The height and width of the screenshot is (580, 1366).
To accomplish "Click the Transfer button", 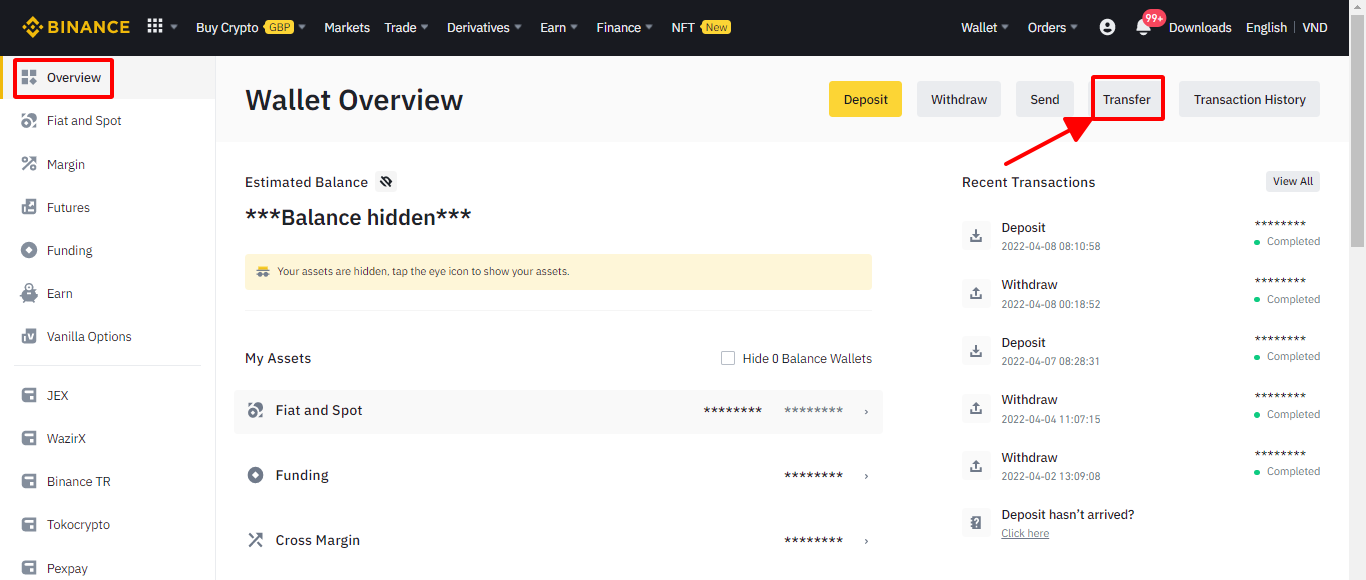I will (x=1127, y=99).
